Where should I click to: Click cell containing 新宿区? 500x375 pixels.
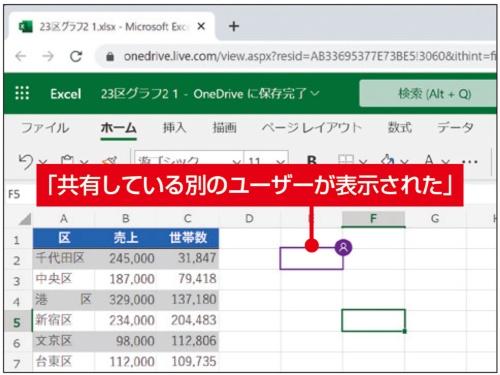(64, 321)
